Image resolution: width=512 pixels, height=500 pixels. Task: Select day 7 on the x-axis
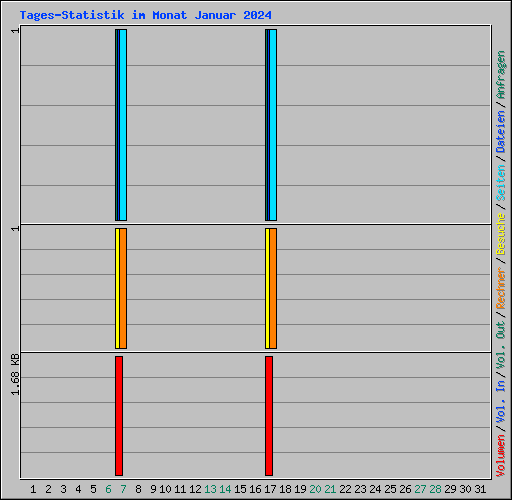[x=123, y=489]
